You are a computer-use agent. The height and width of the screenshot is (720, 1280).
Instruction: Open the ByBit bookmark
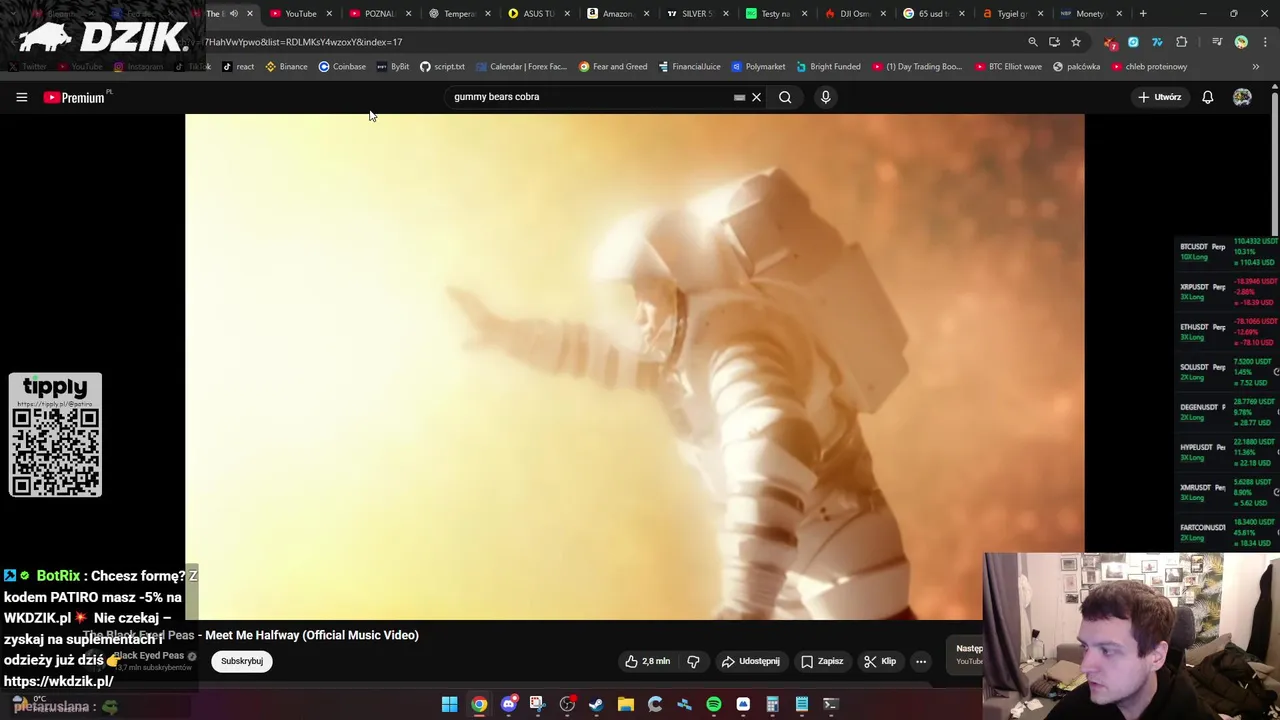393,67
